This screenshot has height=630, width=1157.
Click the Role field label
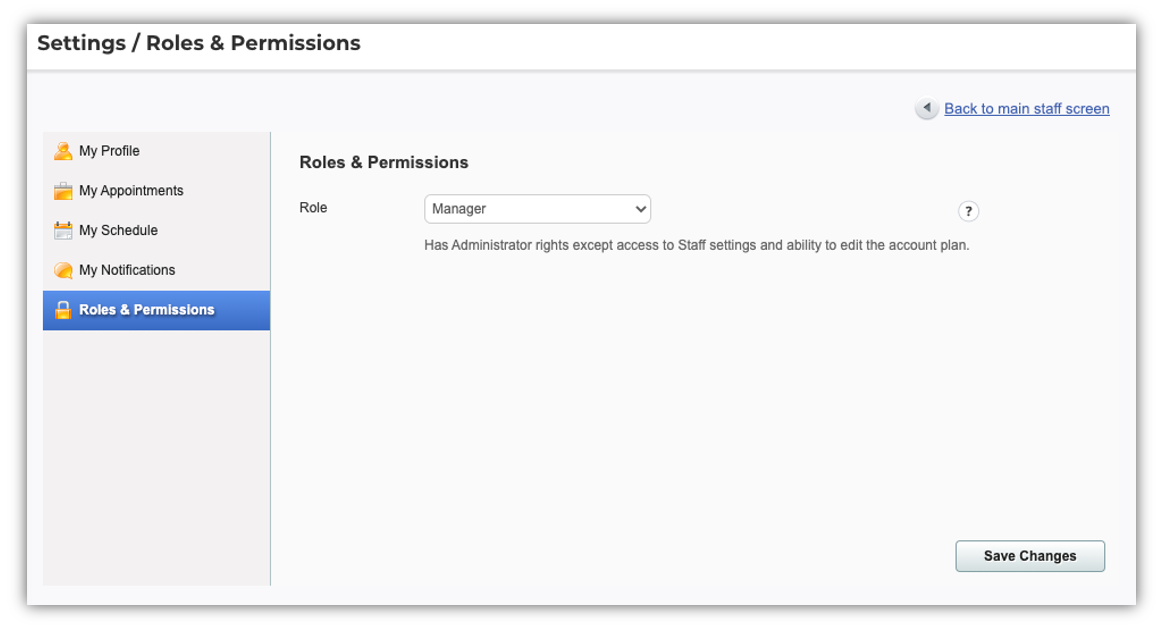313,208
